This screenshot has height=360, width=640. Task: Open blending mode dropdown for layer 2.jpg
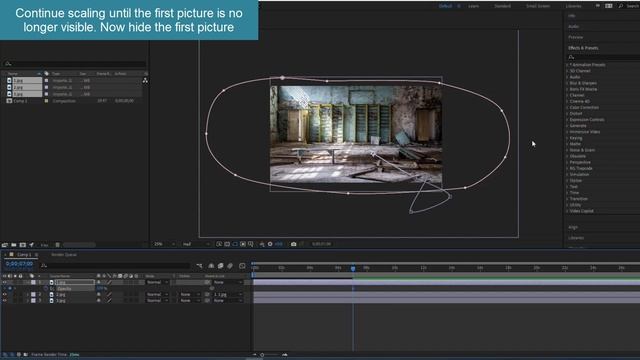(x=157, y=294)
